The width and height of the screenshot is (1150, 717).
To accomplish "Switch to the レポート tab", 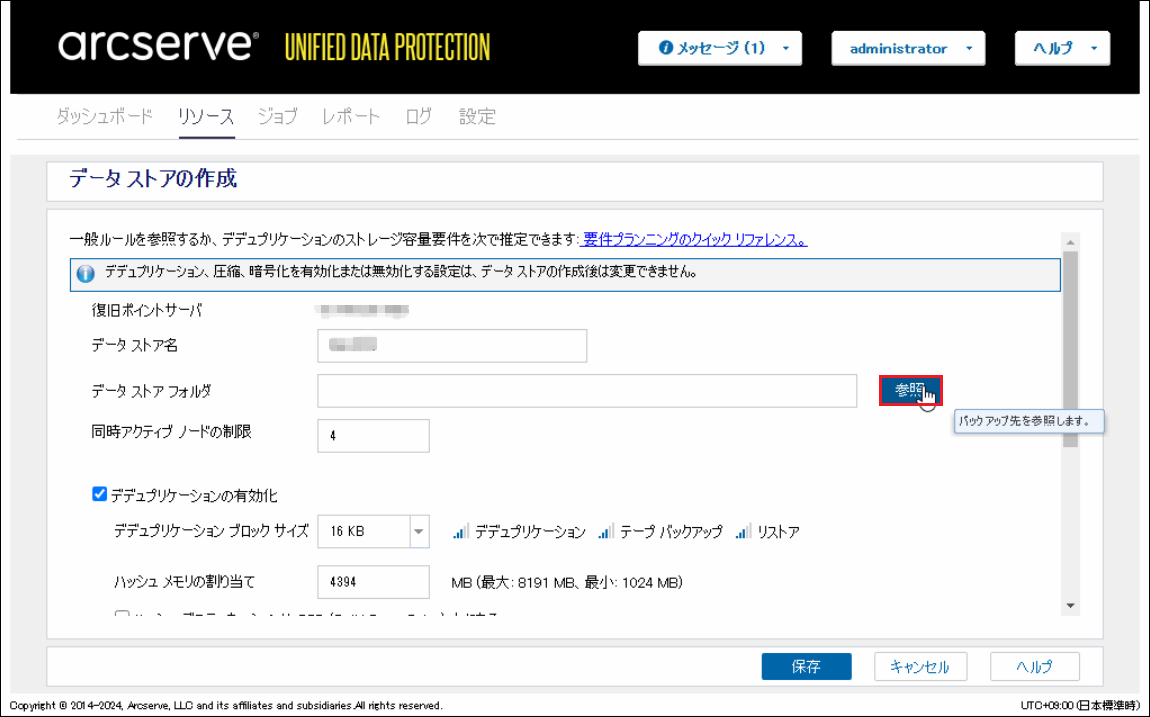I will coord(351,116).
